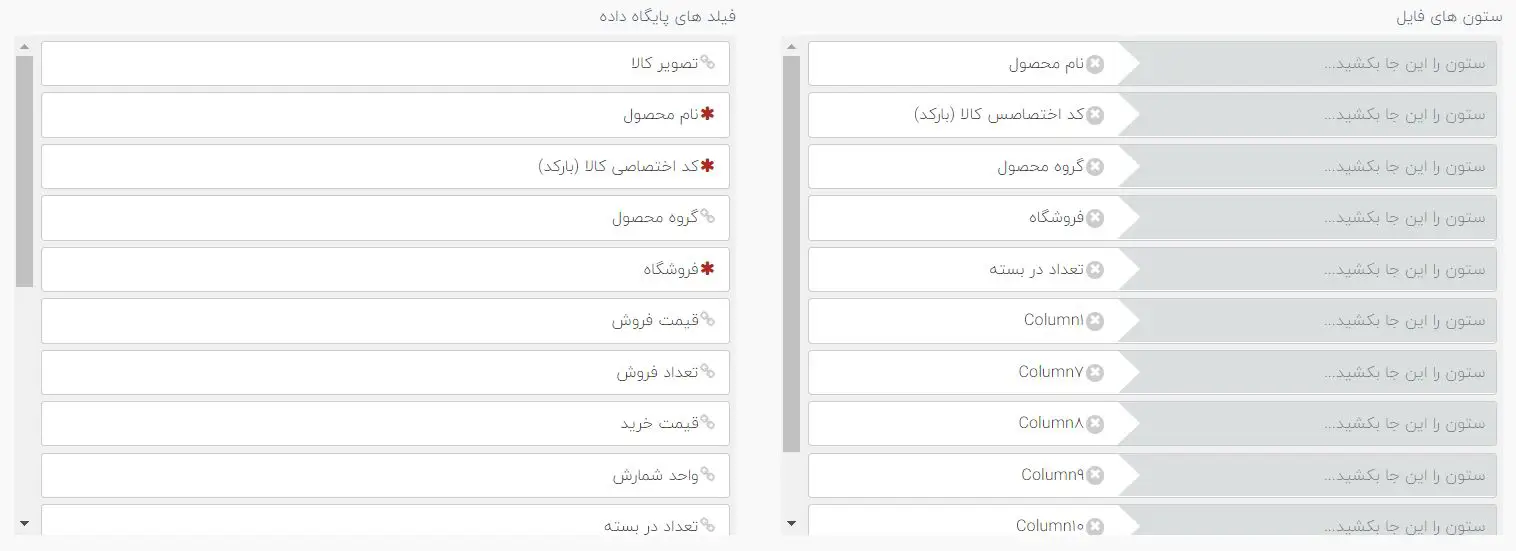
Task: Remove the تعداد در بسته file column
Action: pyautogui.click(x=1095, y=270)
